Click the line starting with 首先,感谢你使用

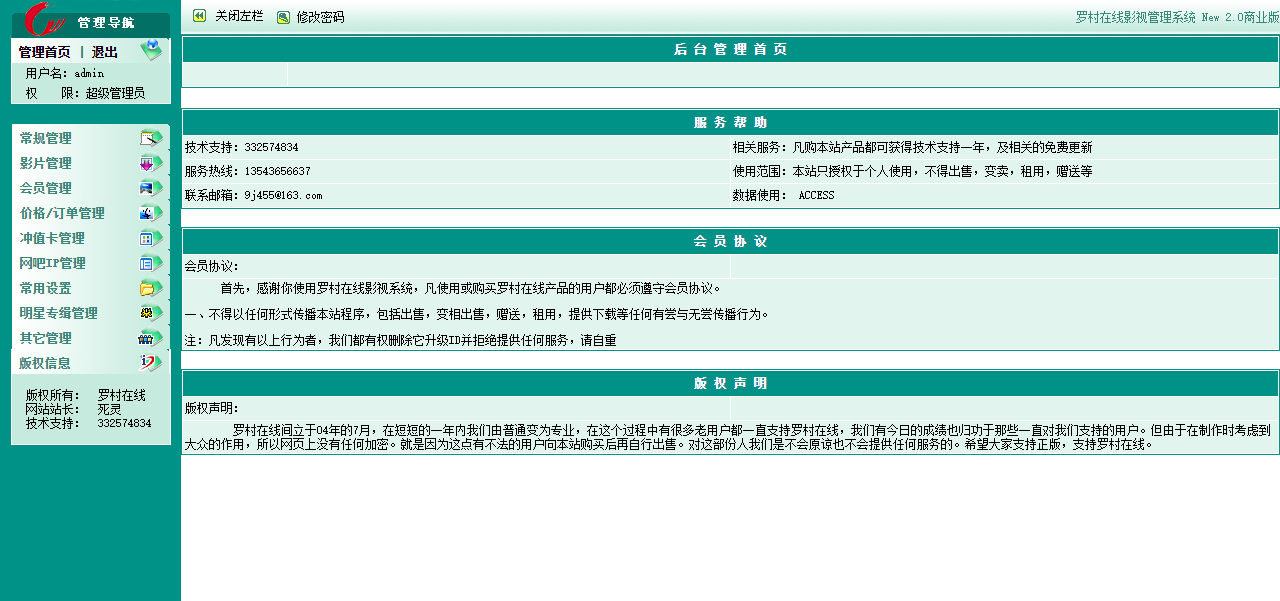pyautogui.click(x=471, y=288)
